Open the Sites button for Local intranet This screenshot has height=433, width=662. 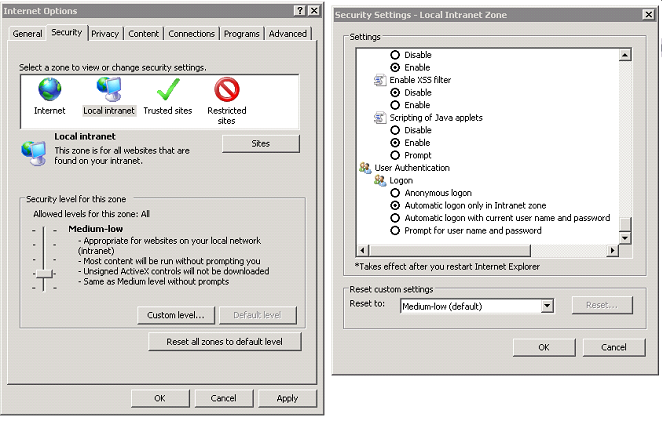[x=261, y=144]
